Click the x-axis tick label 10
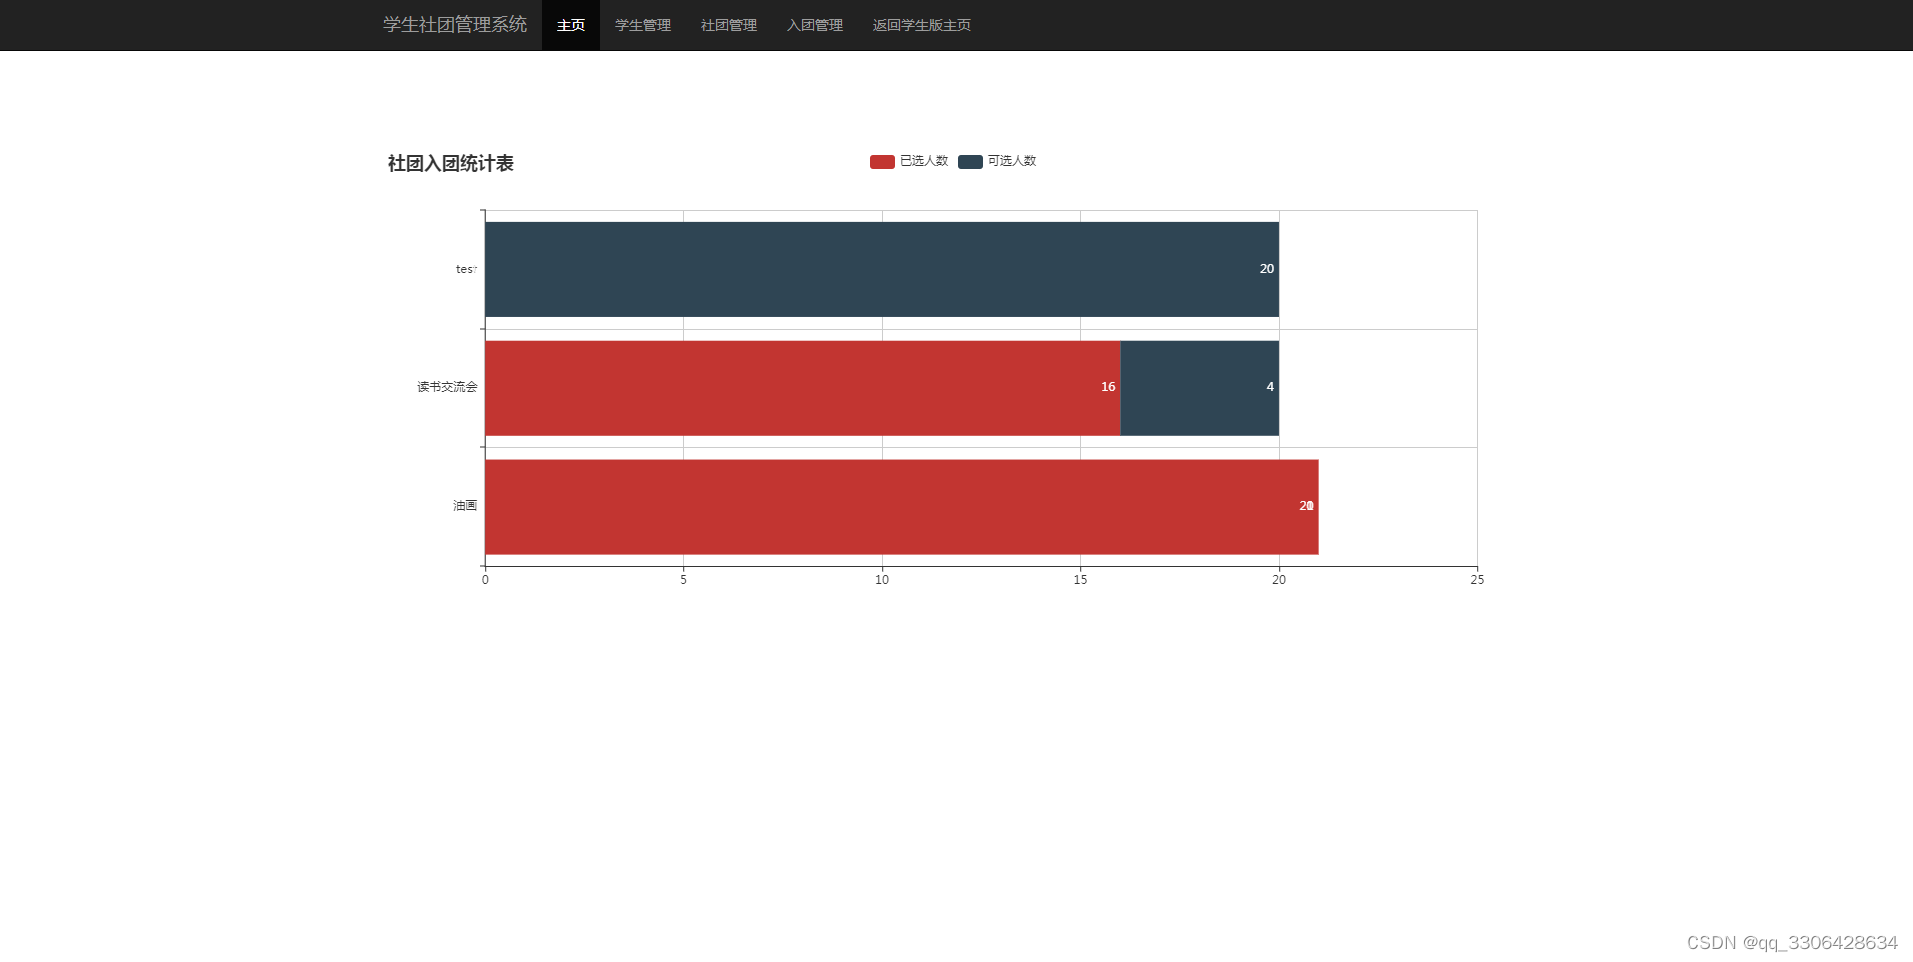Image resolution: width=1913 pixels, height=962 pixels. pos(882,580)
